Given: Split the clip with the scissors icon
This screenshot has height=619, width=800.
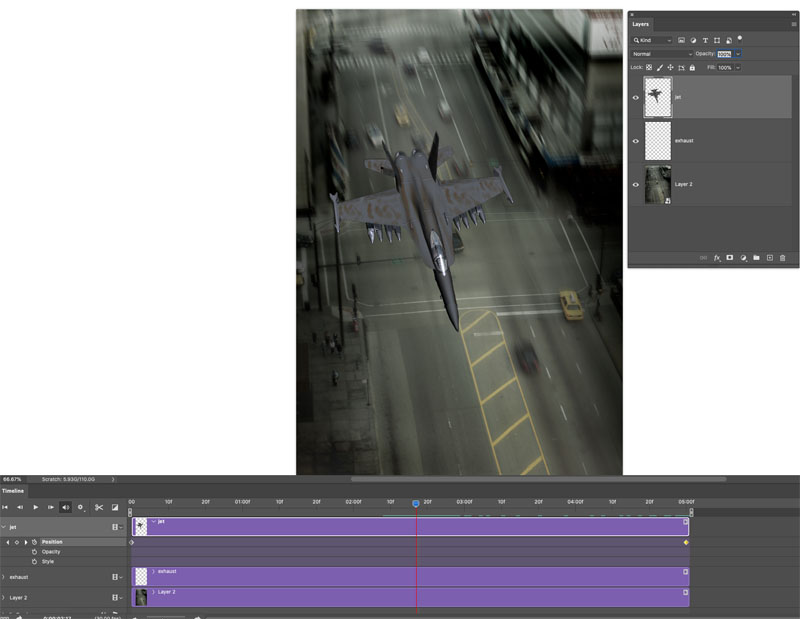Looking at the screenshot, I should click(x=99, y=507).
